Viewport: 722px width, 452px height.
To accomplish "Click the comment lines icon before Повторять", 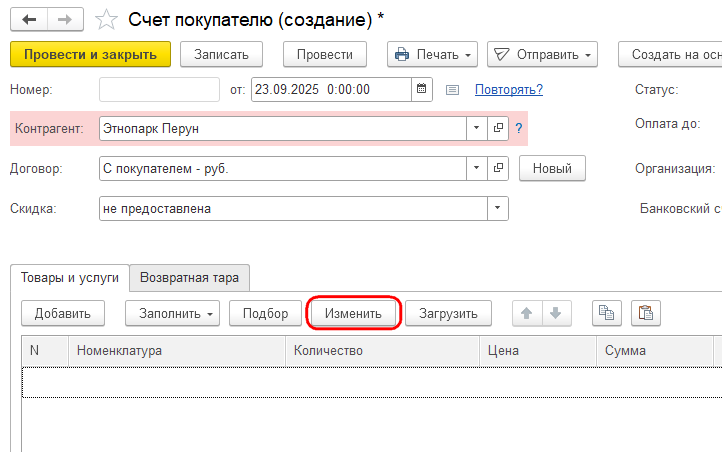I will [x=452, y=90].
